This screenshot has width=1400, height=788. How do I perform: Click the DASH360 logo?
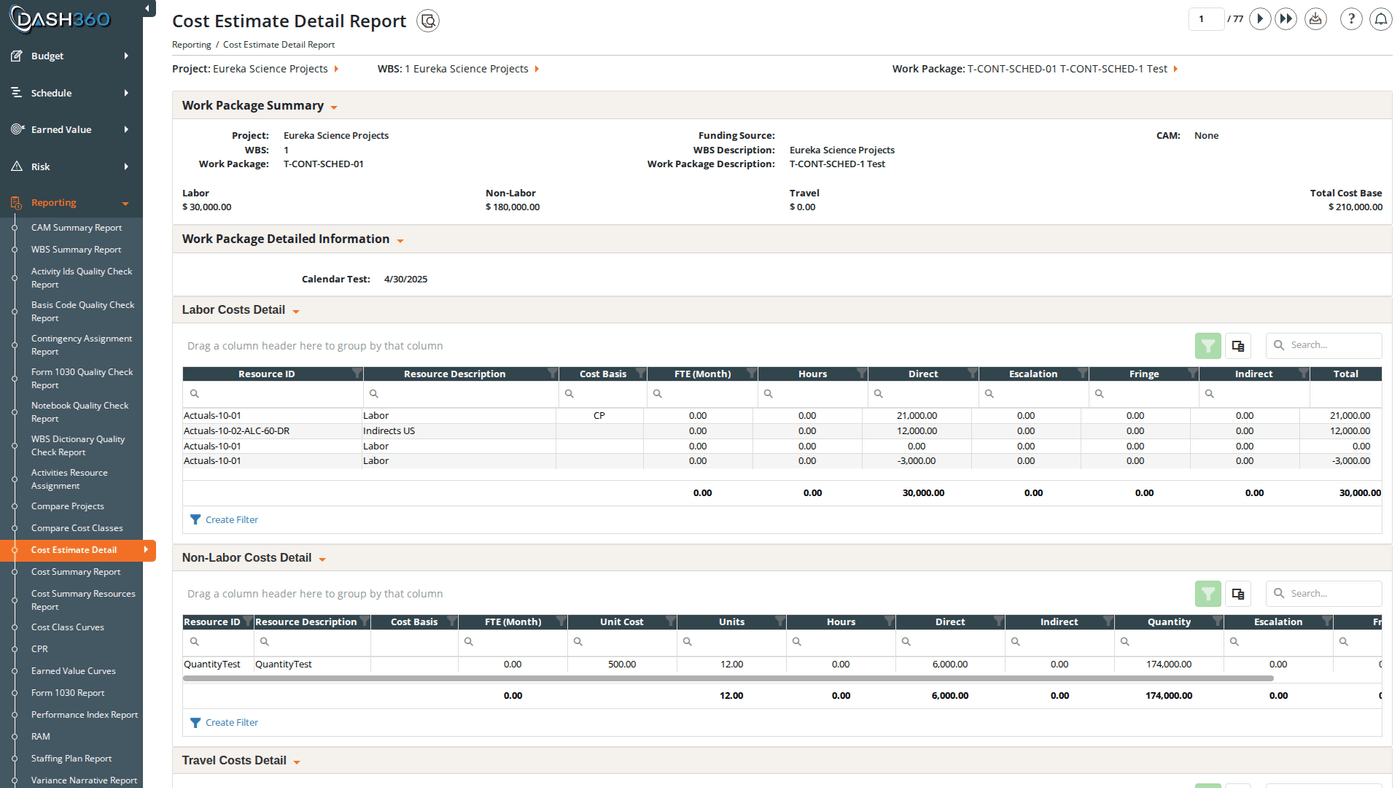pos(60,19)
